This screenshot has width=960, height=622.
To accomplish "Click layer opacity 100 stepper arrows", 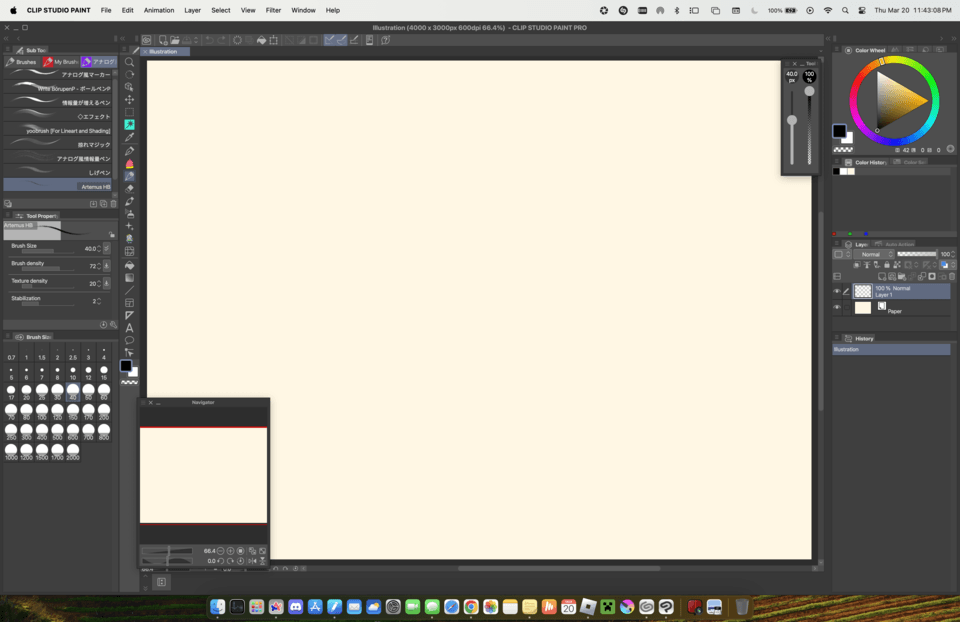I will pyautogui.click(x=953, y=254).
